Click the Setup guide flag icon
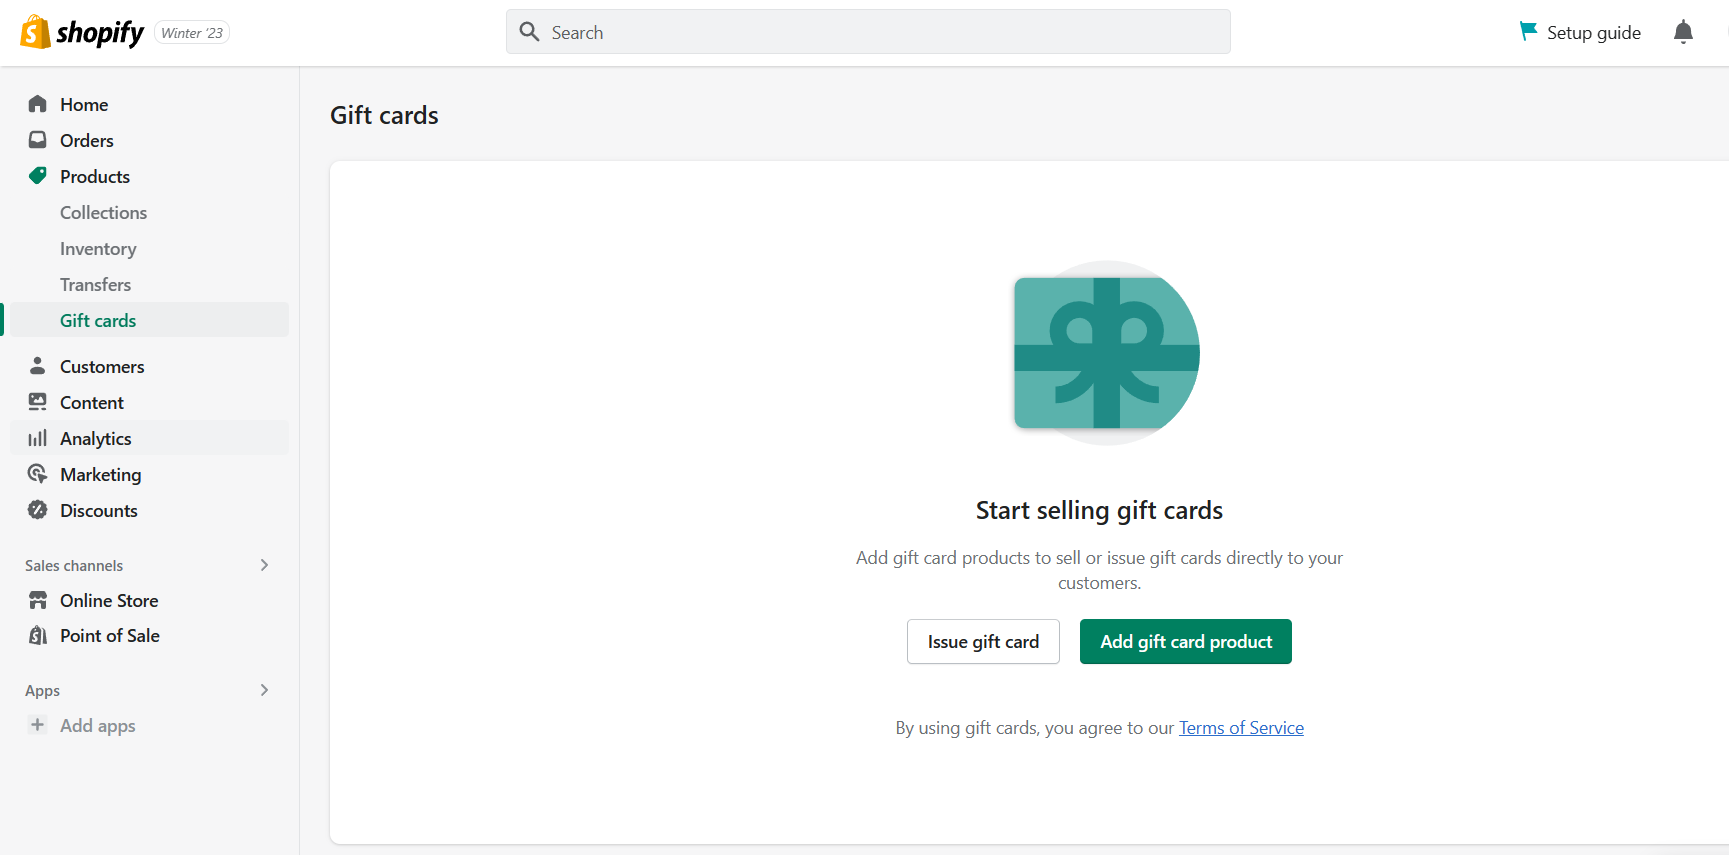Screen dimensions: 1729x855 point(1528,32)
